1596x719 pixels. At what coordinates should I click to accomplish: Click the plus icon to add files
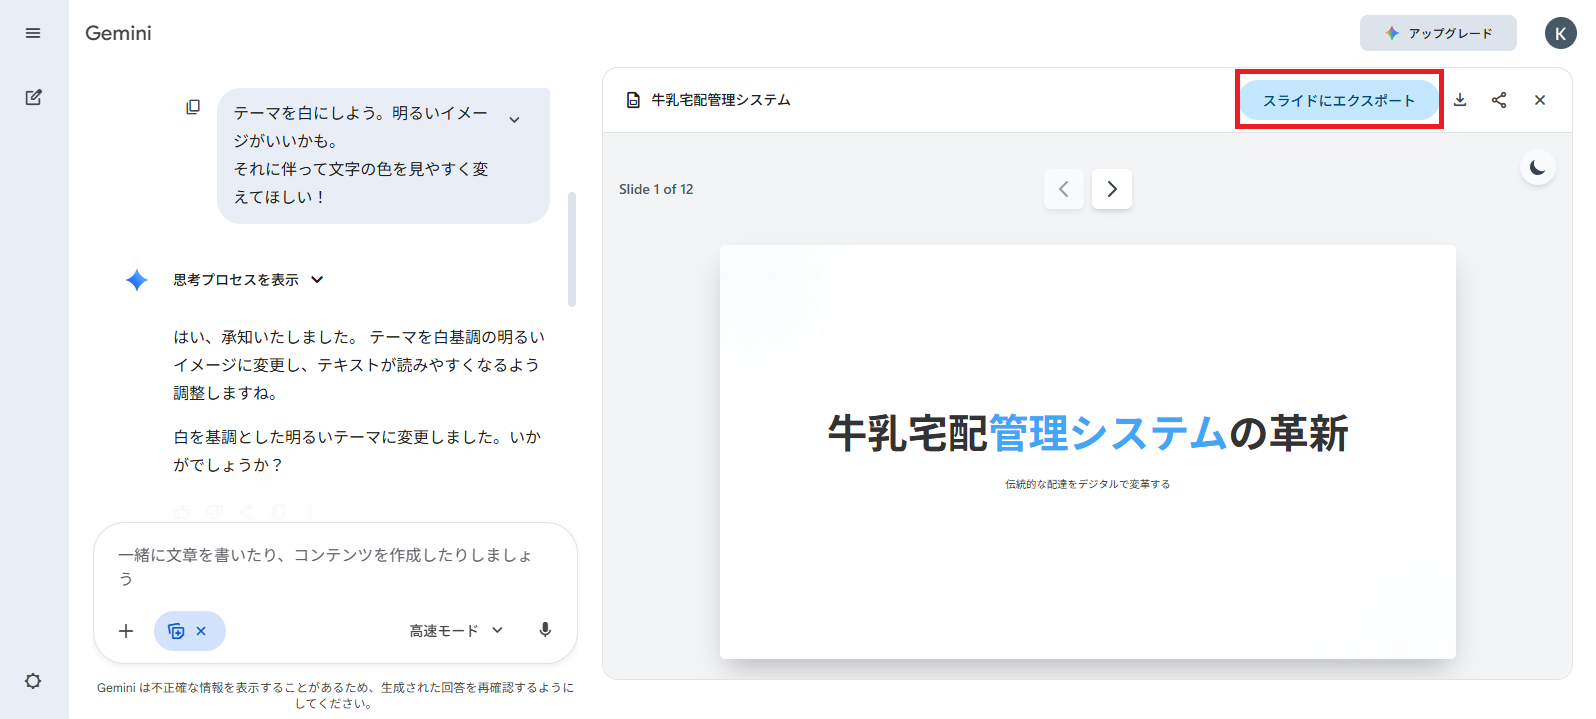click(126, 631)
